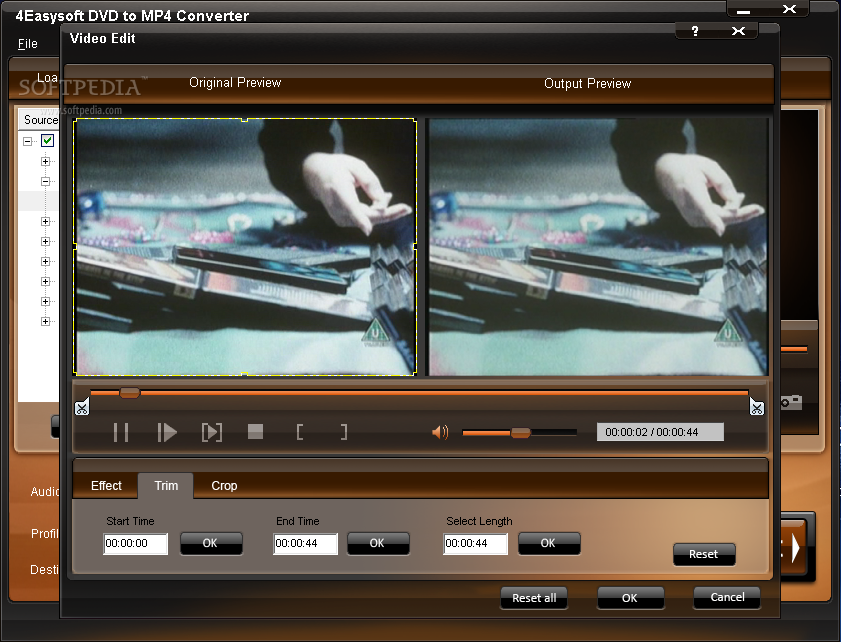Set trim end with right bracket icon
The height and width of the screenshot is (642, 841).
tap(344, 432)
